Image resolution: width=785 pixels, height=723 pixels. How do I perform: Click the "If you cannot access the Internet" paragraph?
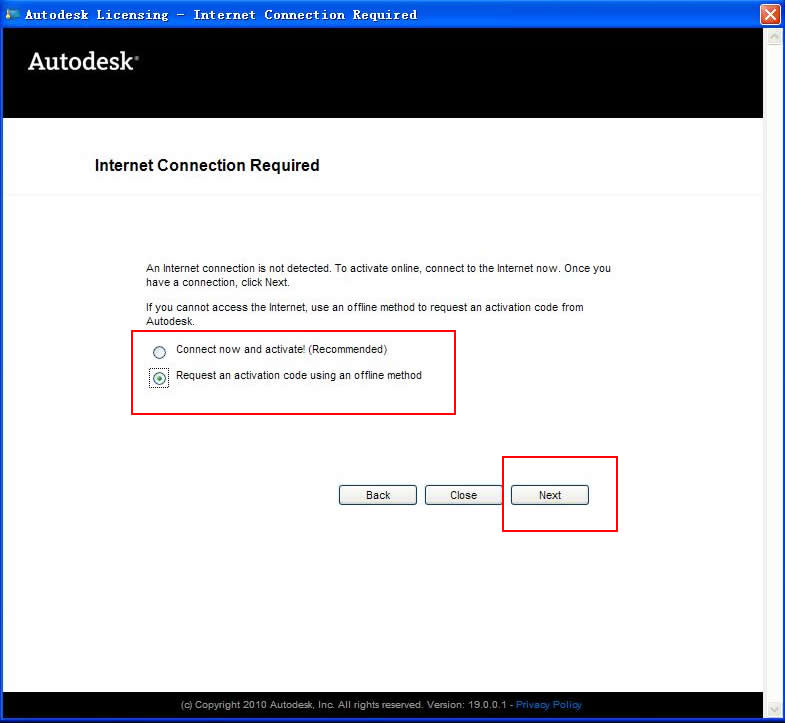coord(364,314)
